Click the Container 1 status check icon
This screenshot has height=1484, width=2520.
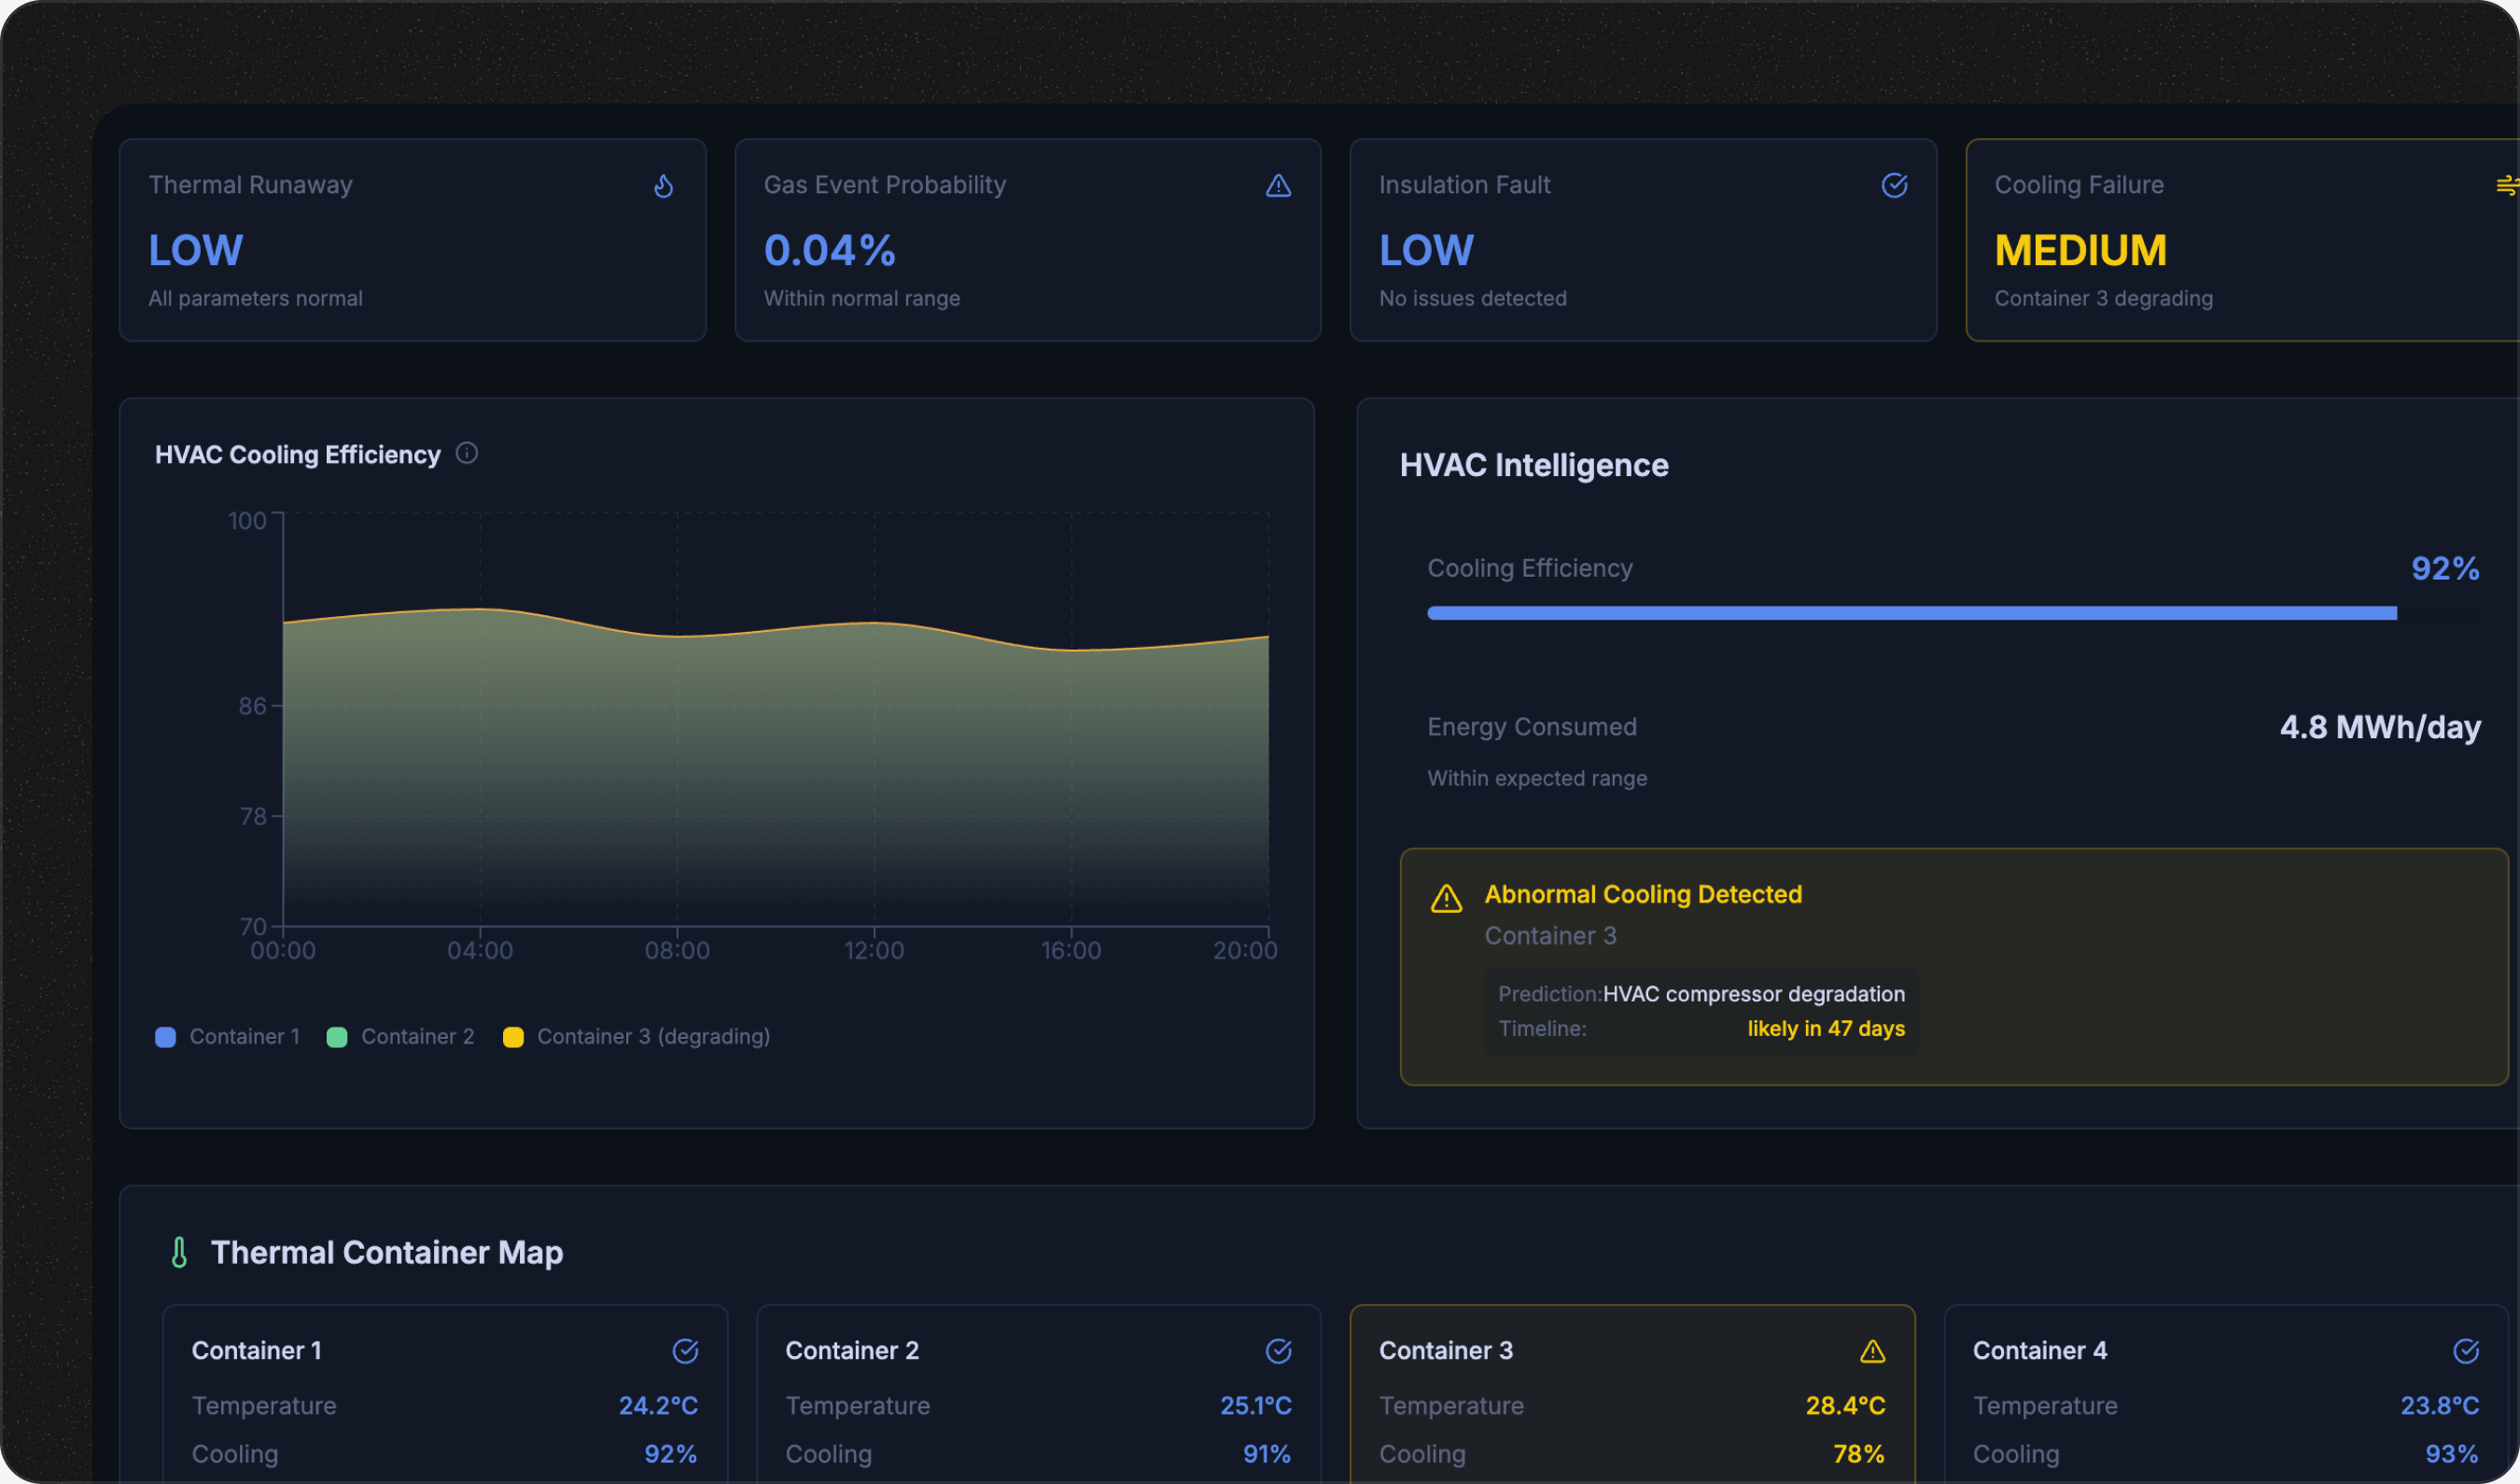685,1351
